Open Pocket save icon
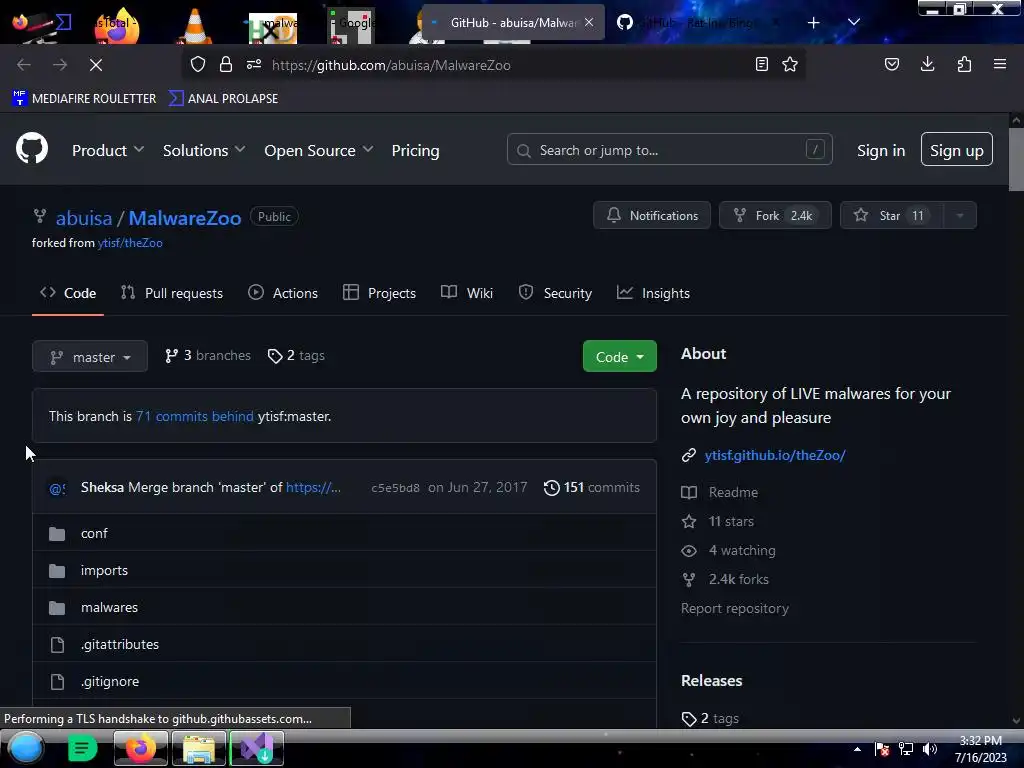1024x768 pixels. point(891,64)
